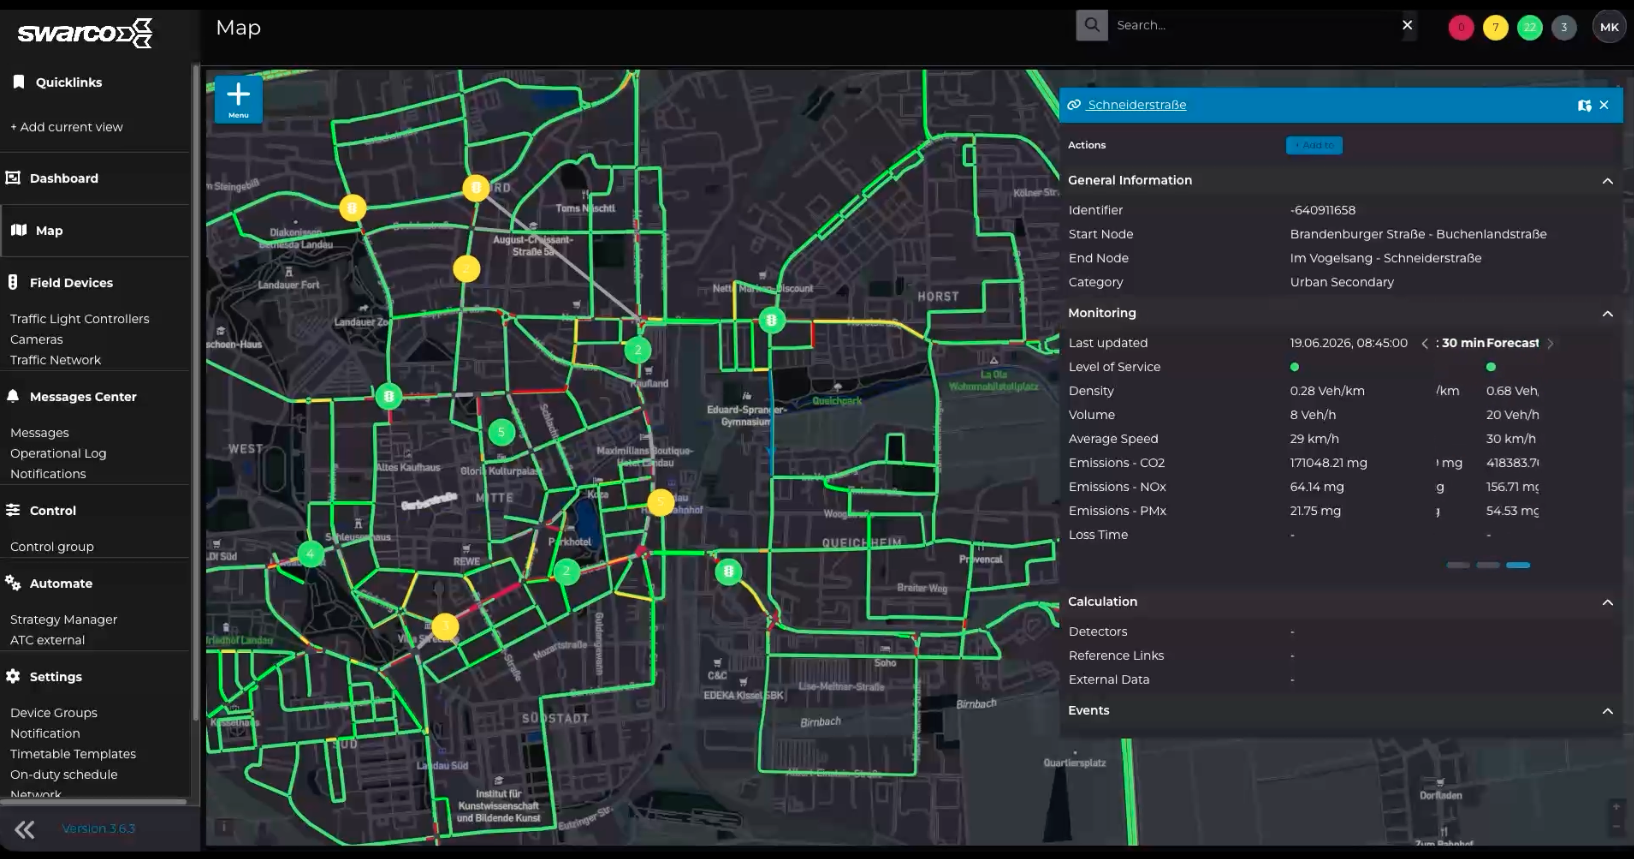1634x859 pixels.
Task: Open grey counter badge showing 3
Action: [x=1564, y=27]
